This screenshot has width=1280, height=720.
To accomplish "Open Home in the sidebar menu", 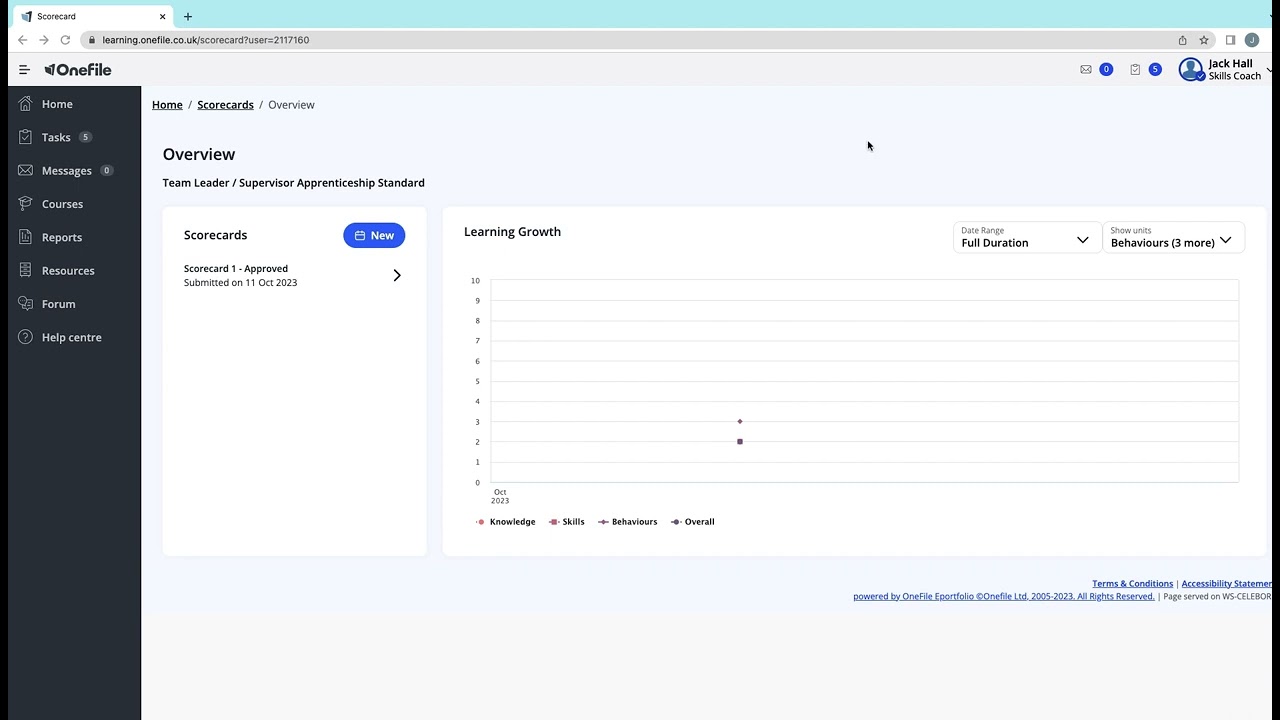I will [57, 104].
